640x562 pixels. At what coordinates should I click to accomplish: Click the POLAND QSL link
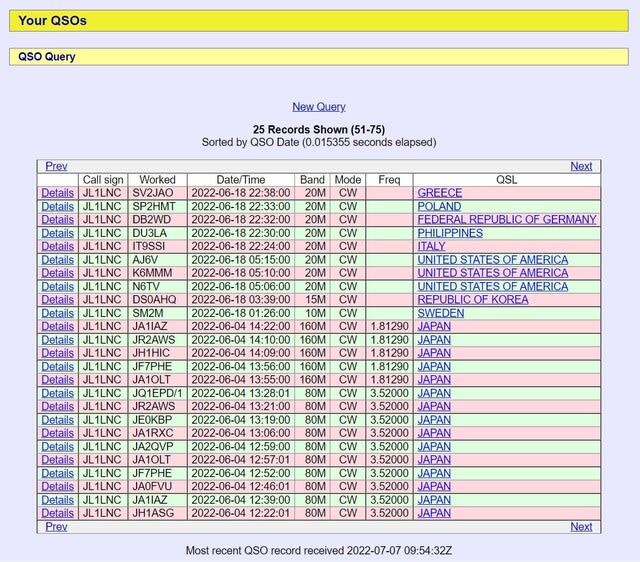[439, 206]
